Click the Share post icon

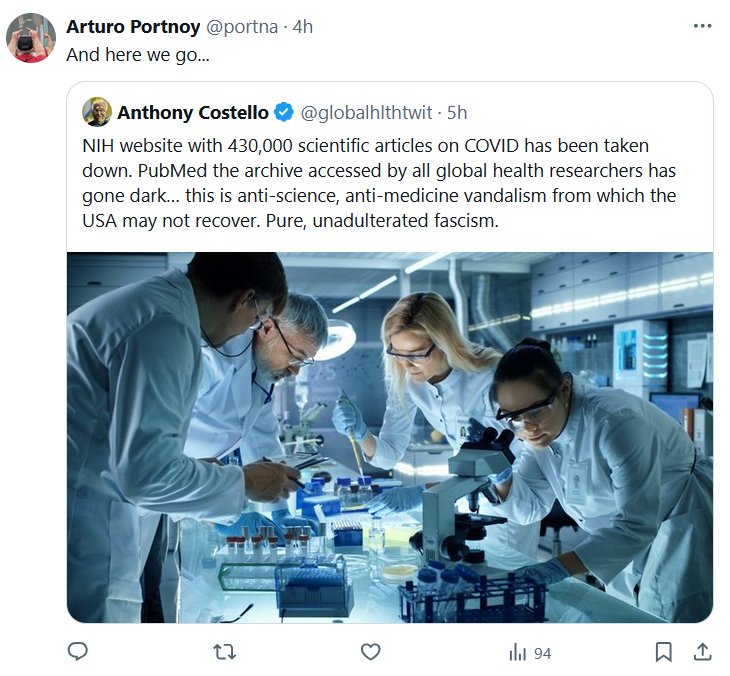[703, 652]
